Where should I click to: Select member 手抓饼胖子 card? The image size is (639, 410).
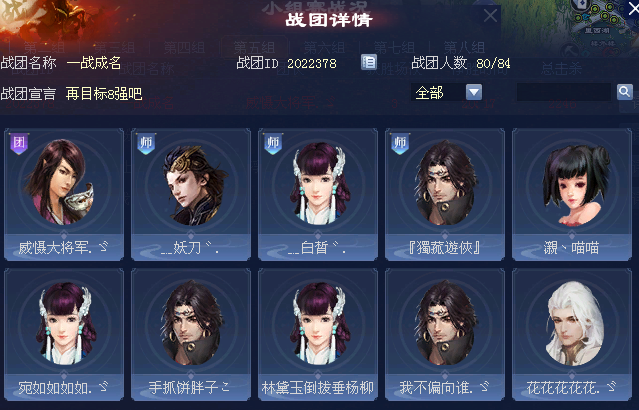[191, 335]
